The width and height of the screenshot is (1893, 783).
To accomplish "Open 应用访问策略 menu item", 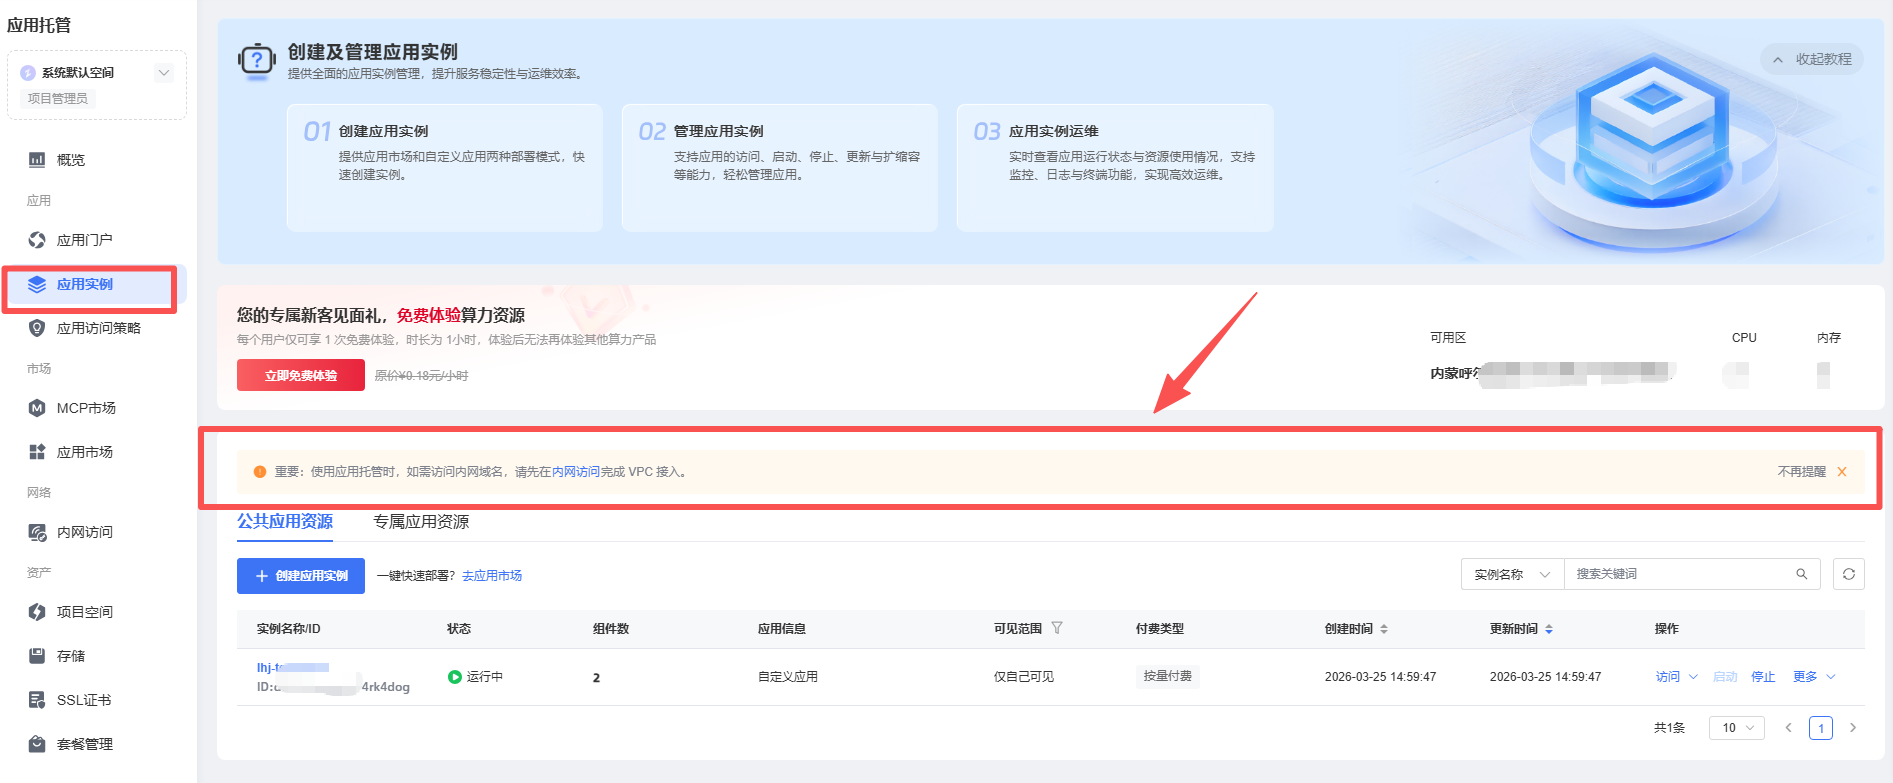I will 99,328.
